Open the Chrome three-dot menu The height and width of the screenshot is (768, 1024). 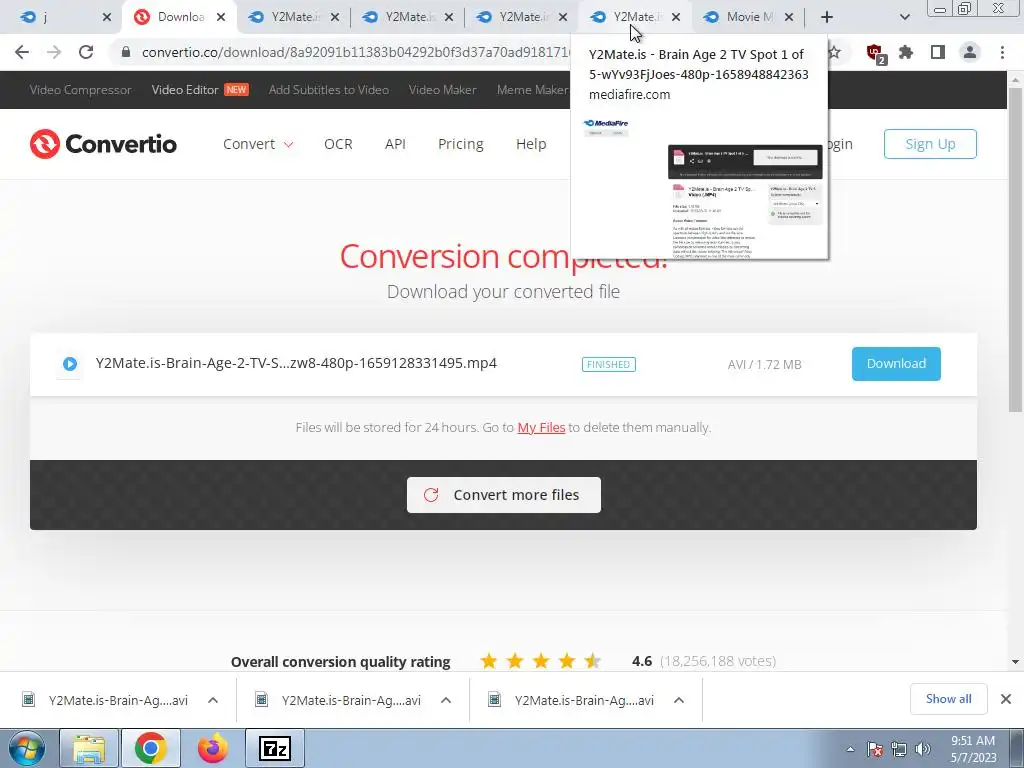click(1002, 52)
